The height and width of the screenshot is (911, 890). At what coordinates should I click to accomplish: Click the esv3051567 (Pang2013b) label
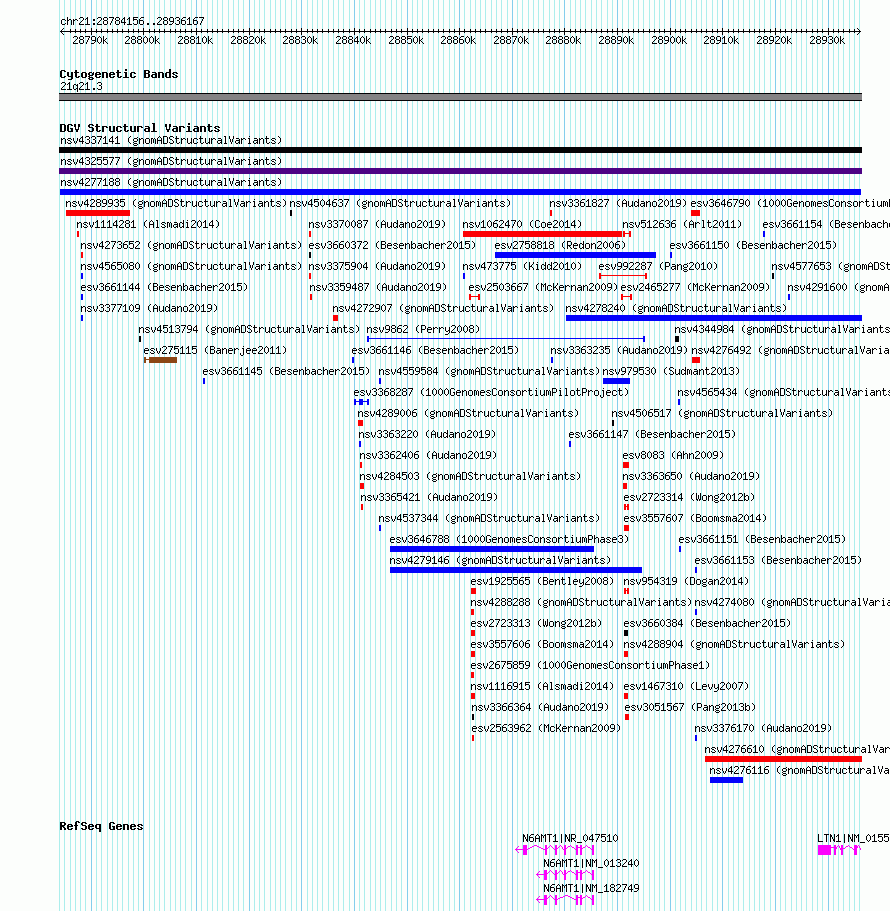tap(690, 707)
